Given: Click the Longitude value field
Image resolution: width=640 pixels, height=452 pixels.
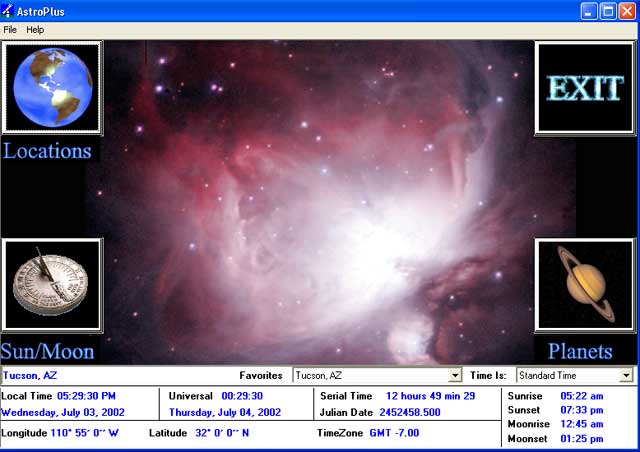Looking at the screenshot, I should [85, 433].
